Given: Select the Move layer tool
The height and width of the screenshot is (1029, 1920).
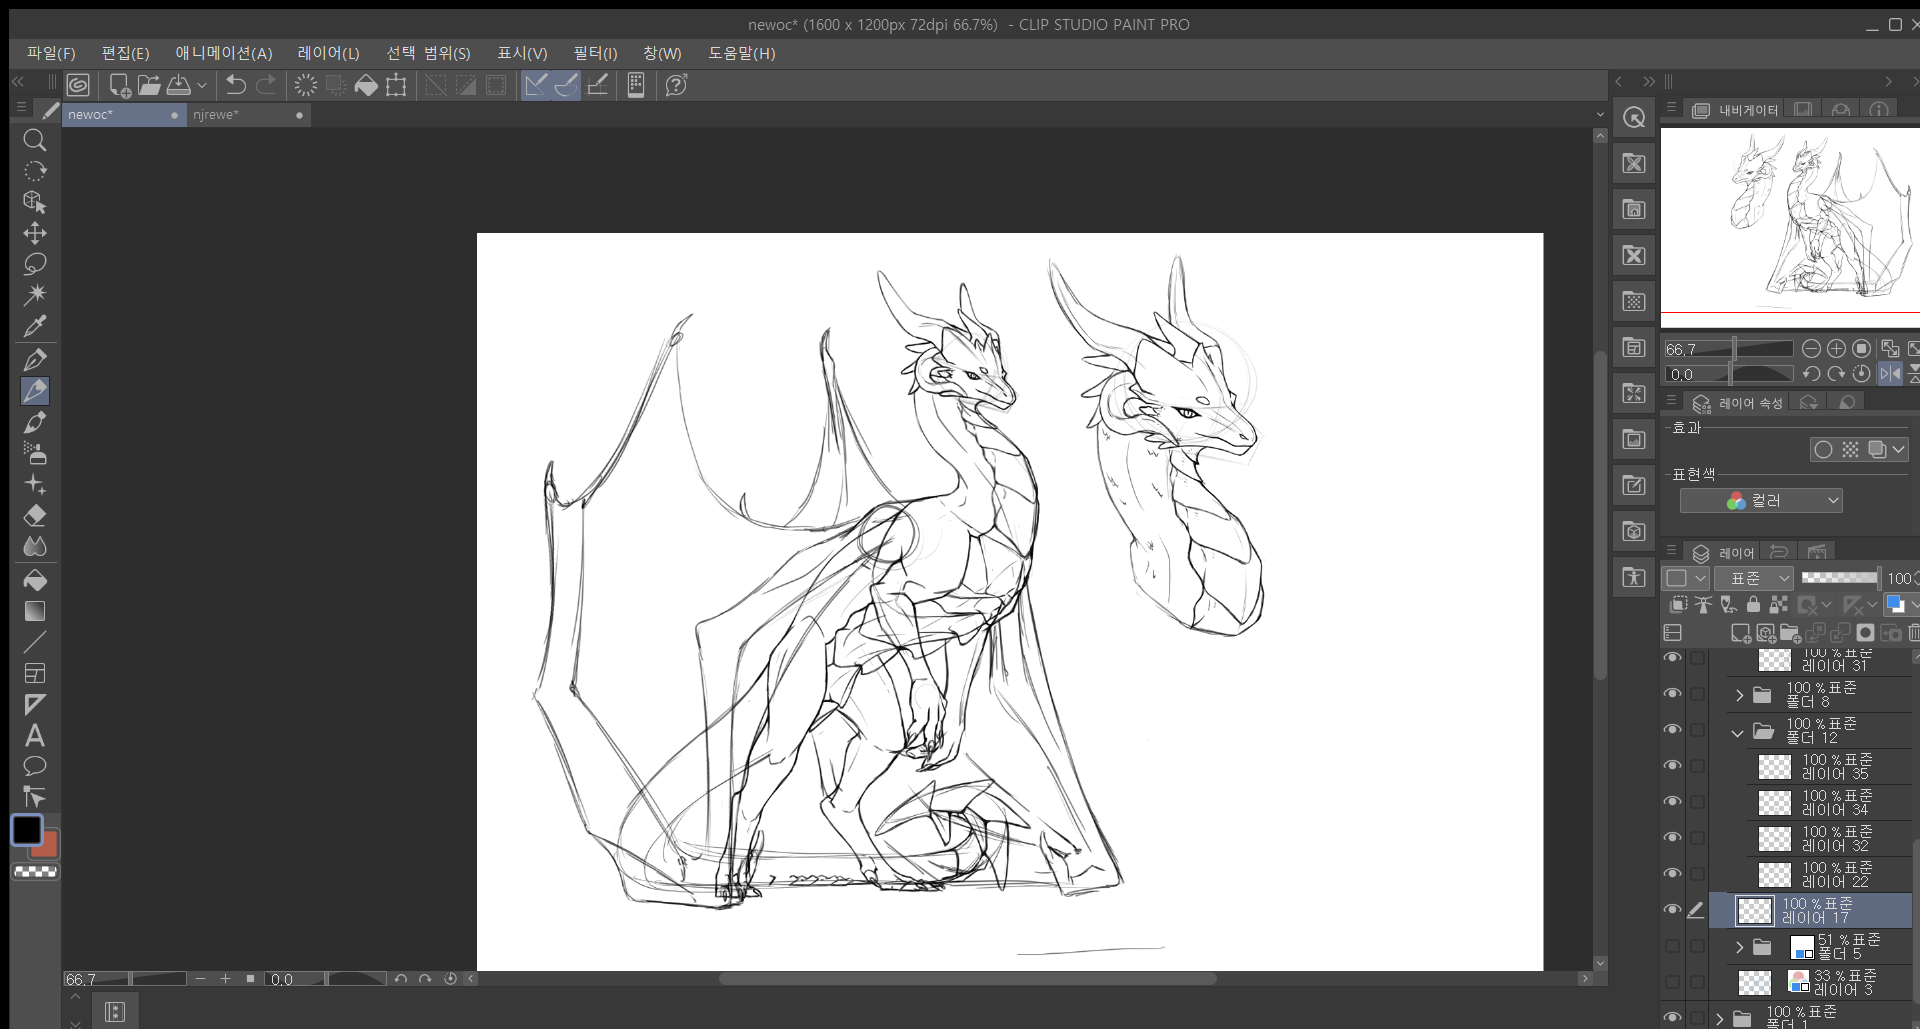Looking at the screenshot, I should (x=35, y=233).
